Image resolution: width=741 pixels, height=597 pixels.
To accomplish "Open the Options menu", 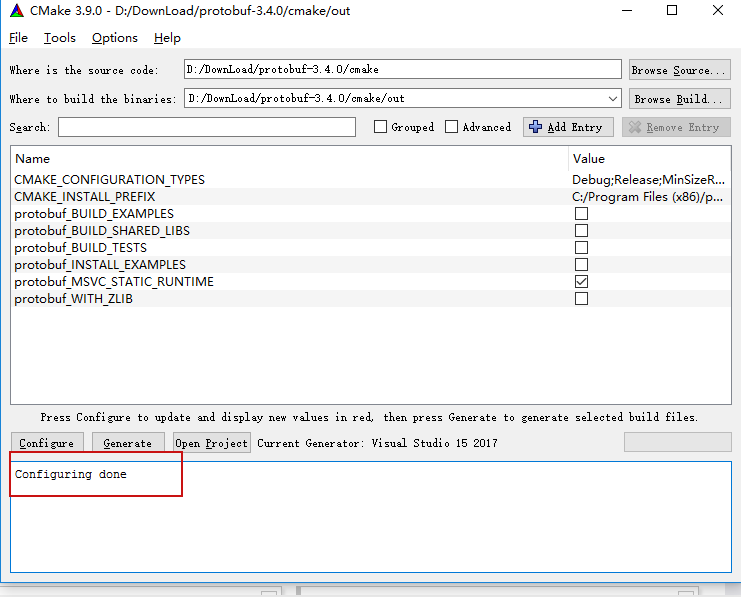I will point(115,38).
